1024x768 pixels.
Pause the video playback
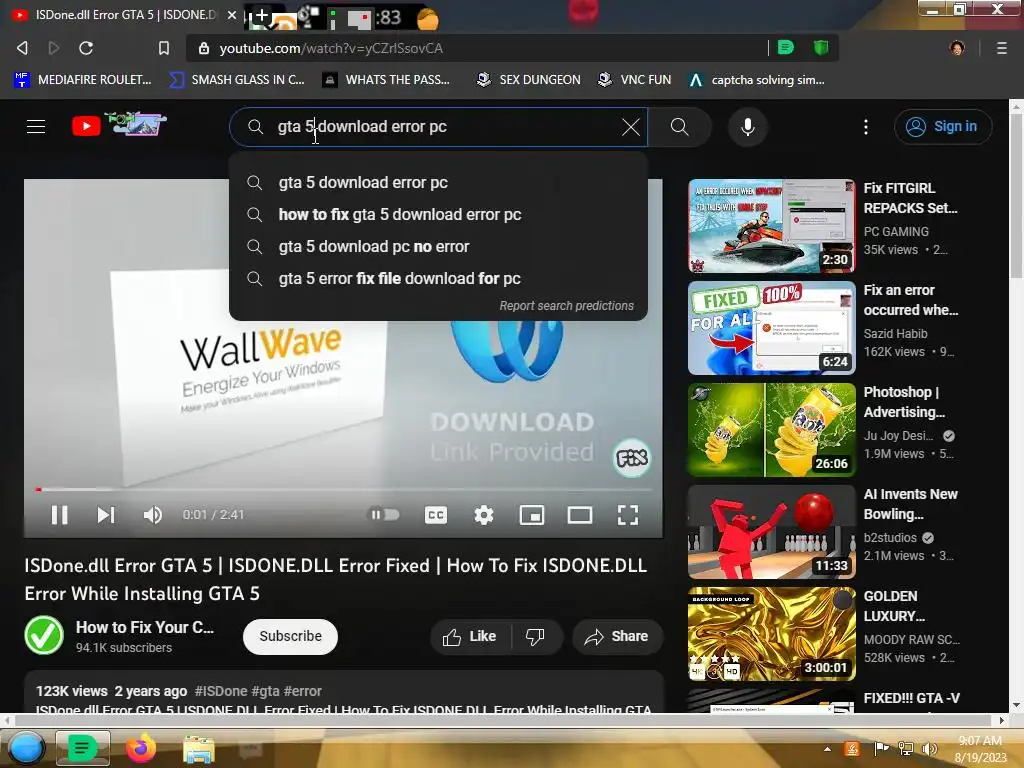(x=59, y=515)
